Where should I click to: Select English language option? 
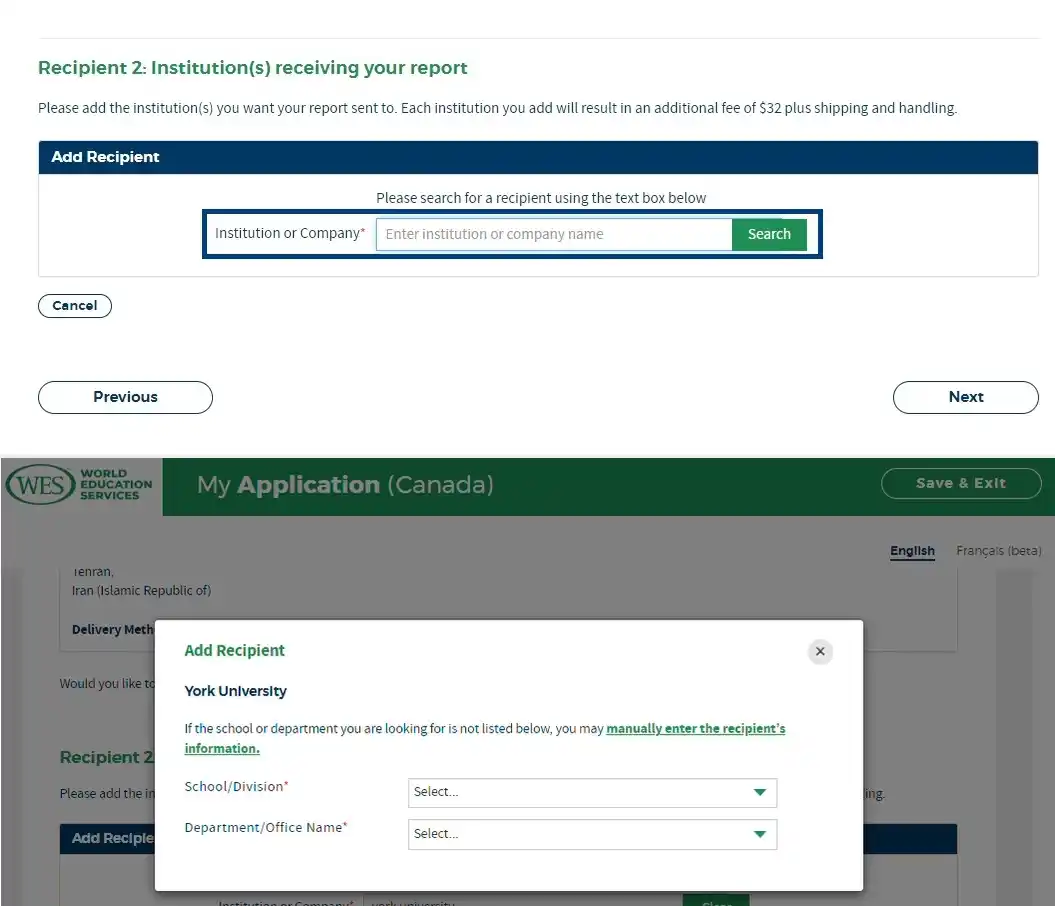912,551
